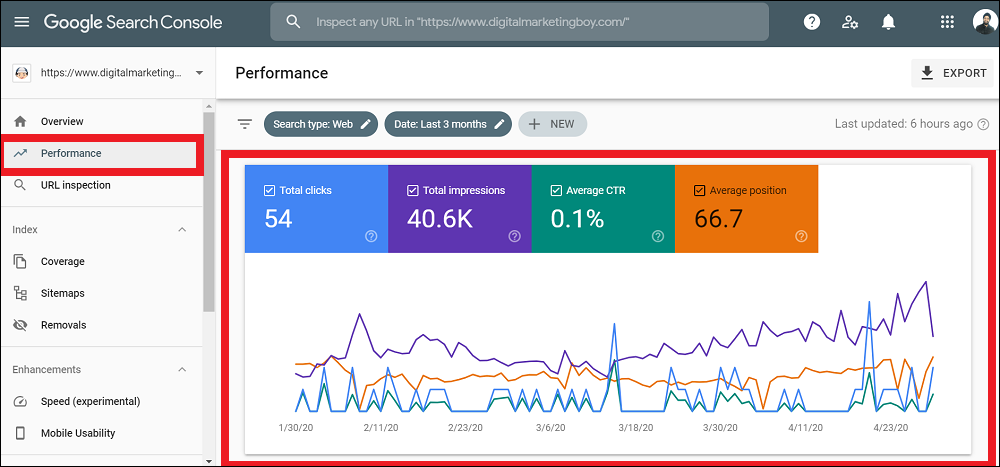Viewport: 1000px width, 467px height.
Task: Click the Coverage pages icon
Action: pos(20,262)
